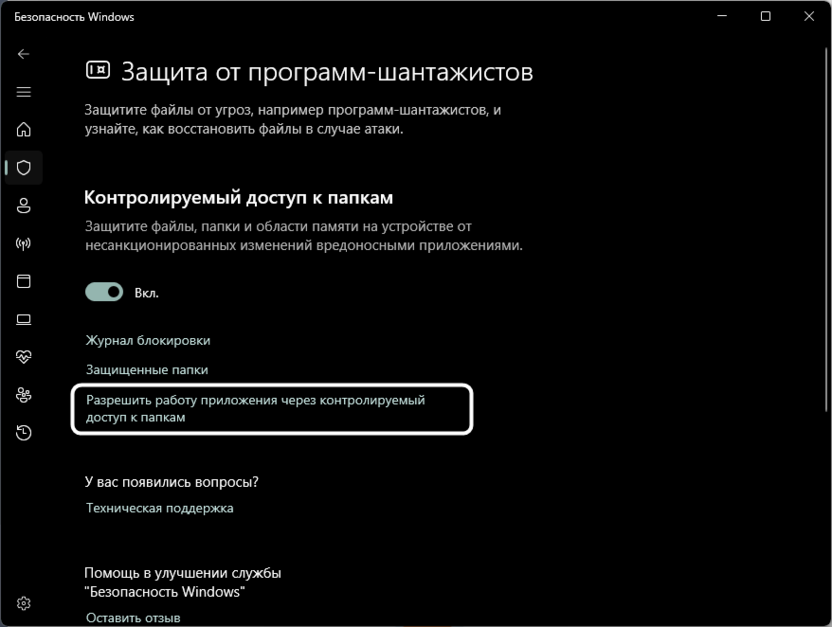Maximize the Безопасность Windows window
This screenshot has height=627, width=832.
coord(765,16)
